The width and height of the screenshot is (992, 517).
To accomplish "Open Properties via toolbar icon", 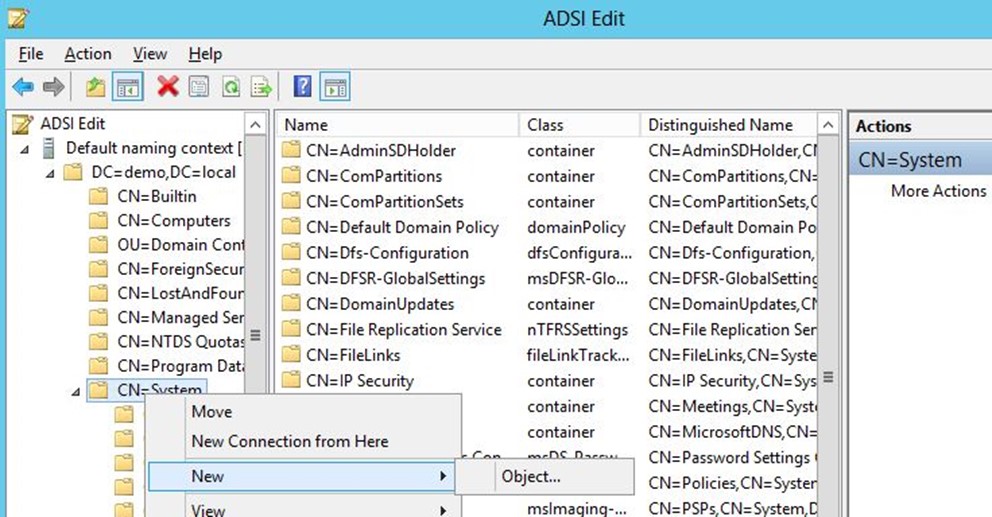I will [x=199, y=87].
